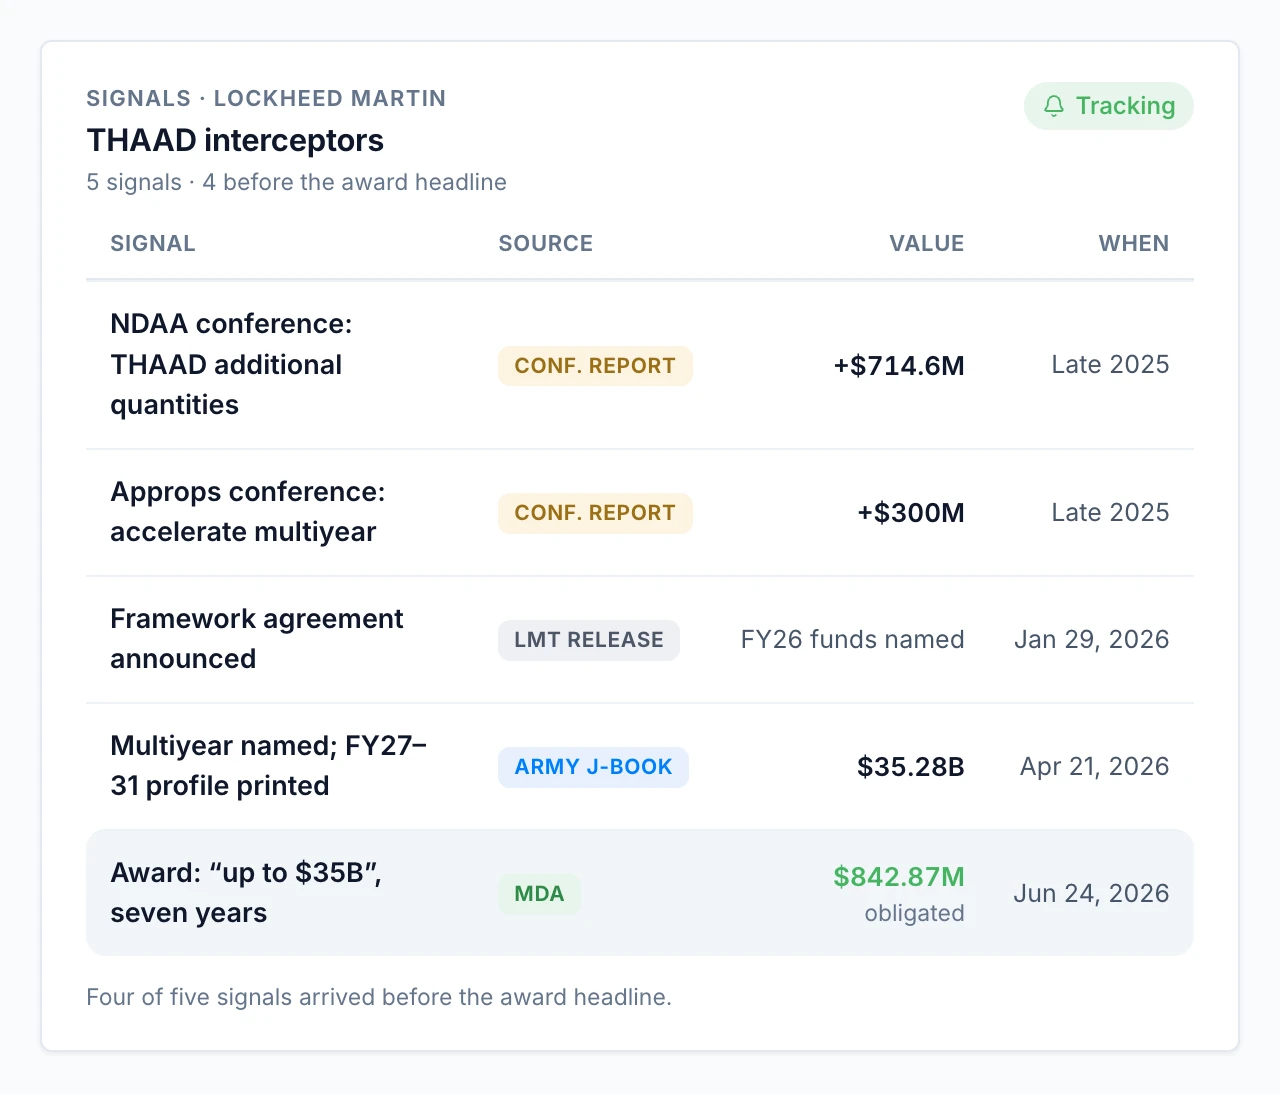Sort by the WHEN column header

(x=1134, y=243)
